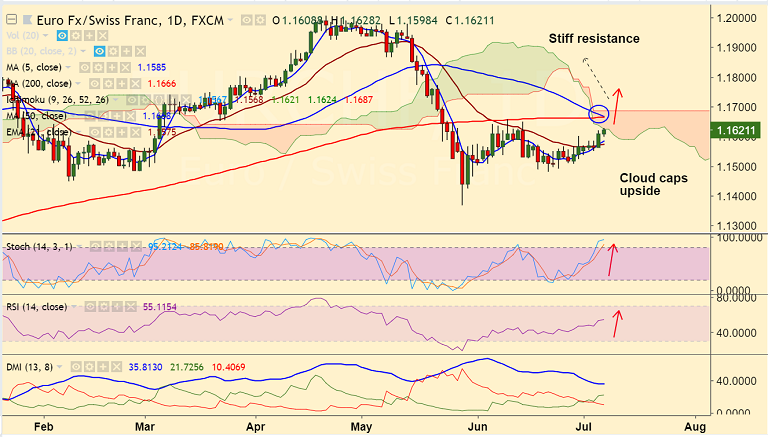Viewport: 768px width, 437px height.
Task: Click the symbol title Euro Fx/Swiss Franc, 1D, FXCM
Action: pyautogui.click(x=130, y=21)
